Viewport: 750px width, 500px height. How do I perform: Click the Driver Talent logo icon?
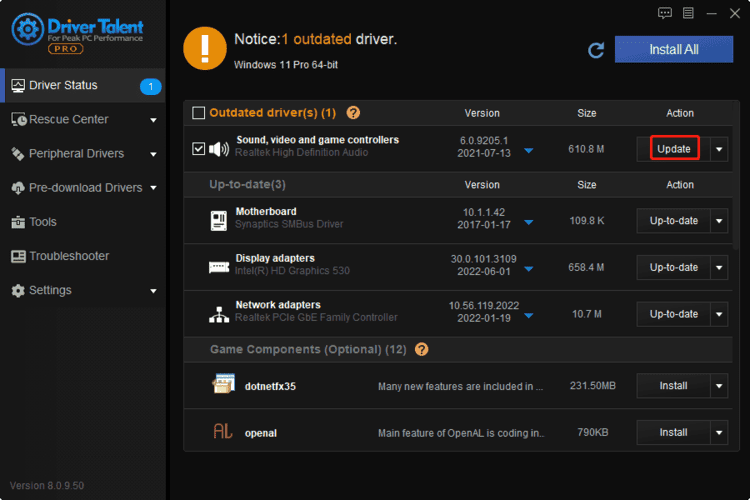tap(27, 30)
